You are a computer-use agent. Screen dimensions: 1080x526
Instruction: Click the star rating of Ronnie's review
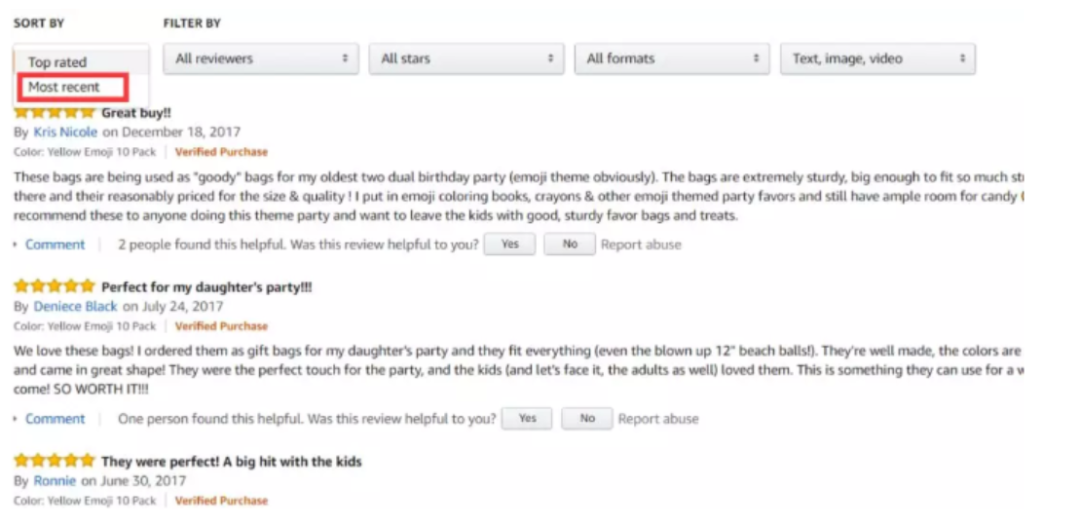(54, 461)
